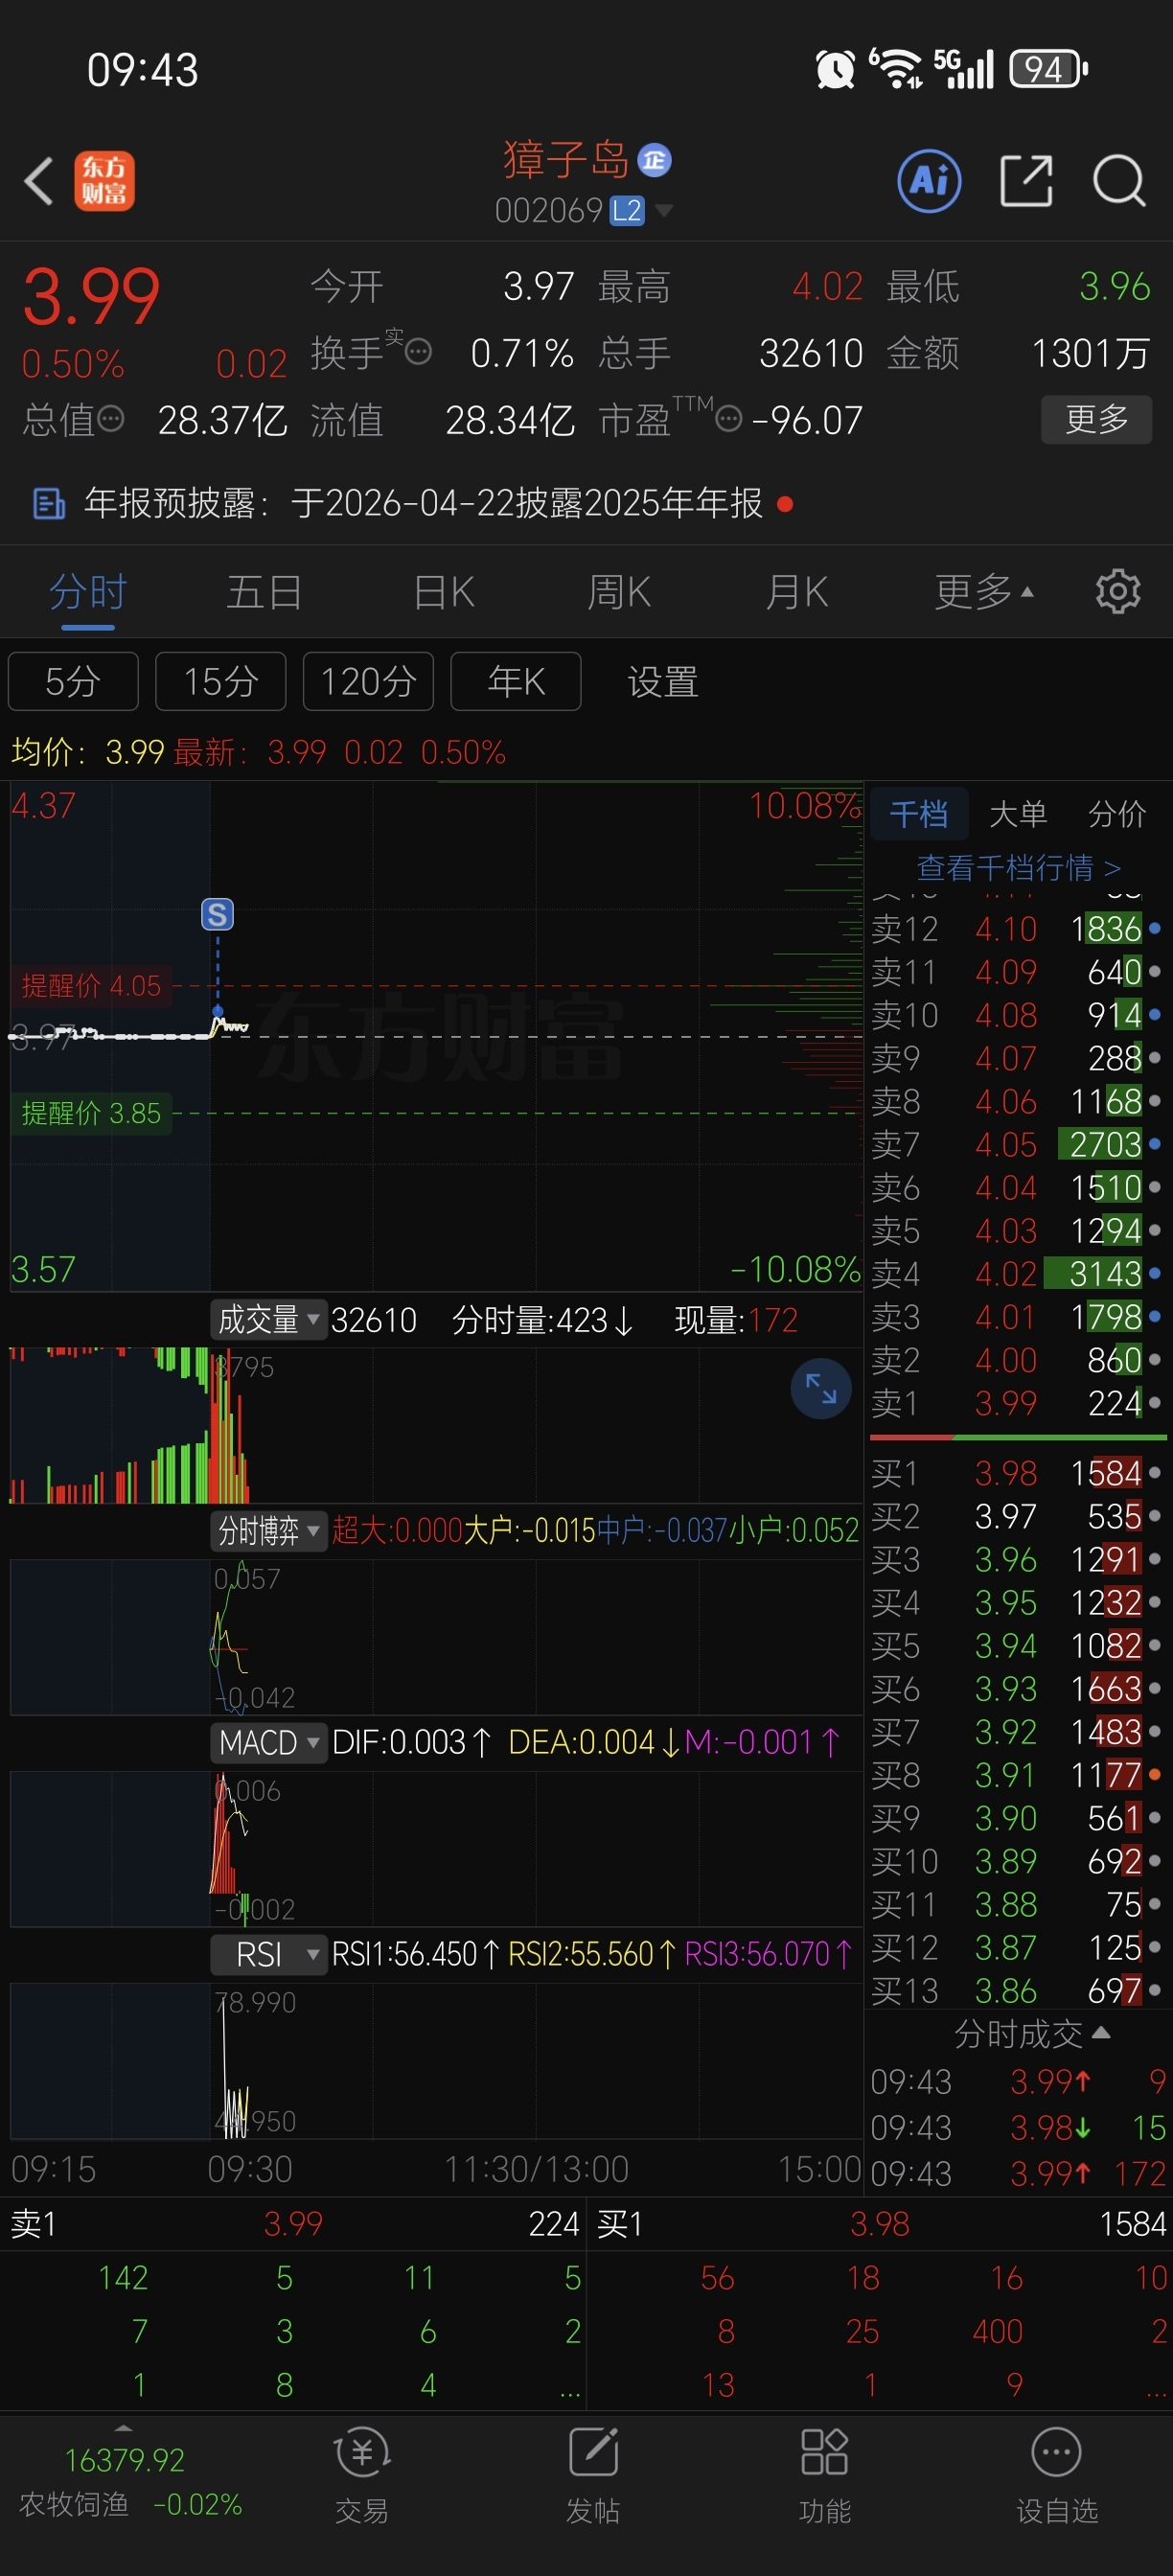Tap 卖1 3.99 224 queue header

[x=294, y=2223]
